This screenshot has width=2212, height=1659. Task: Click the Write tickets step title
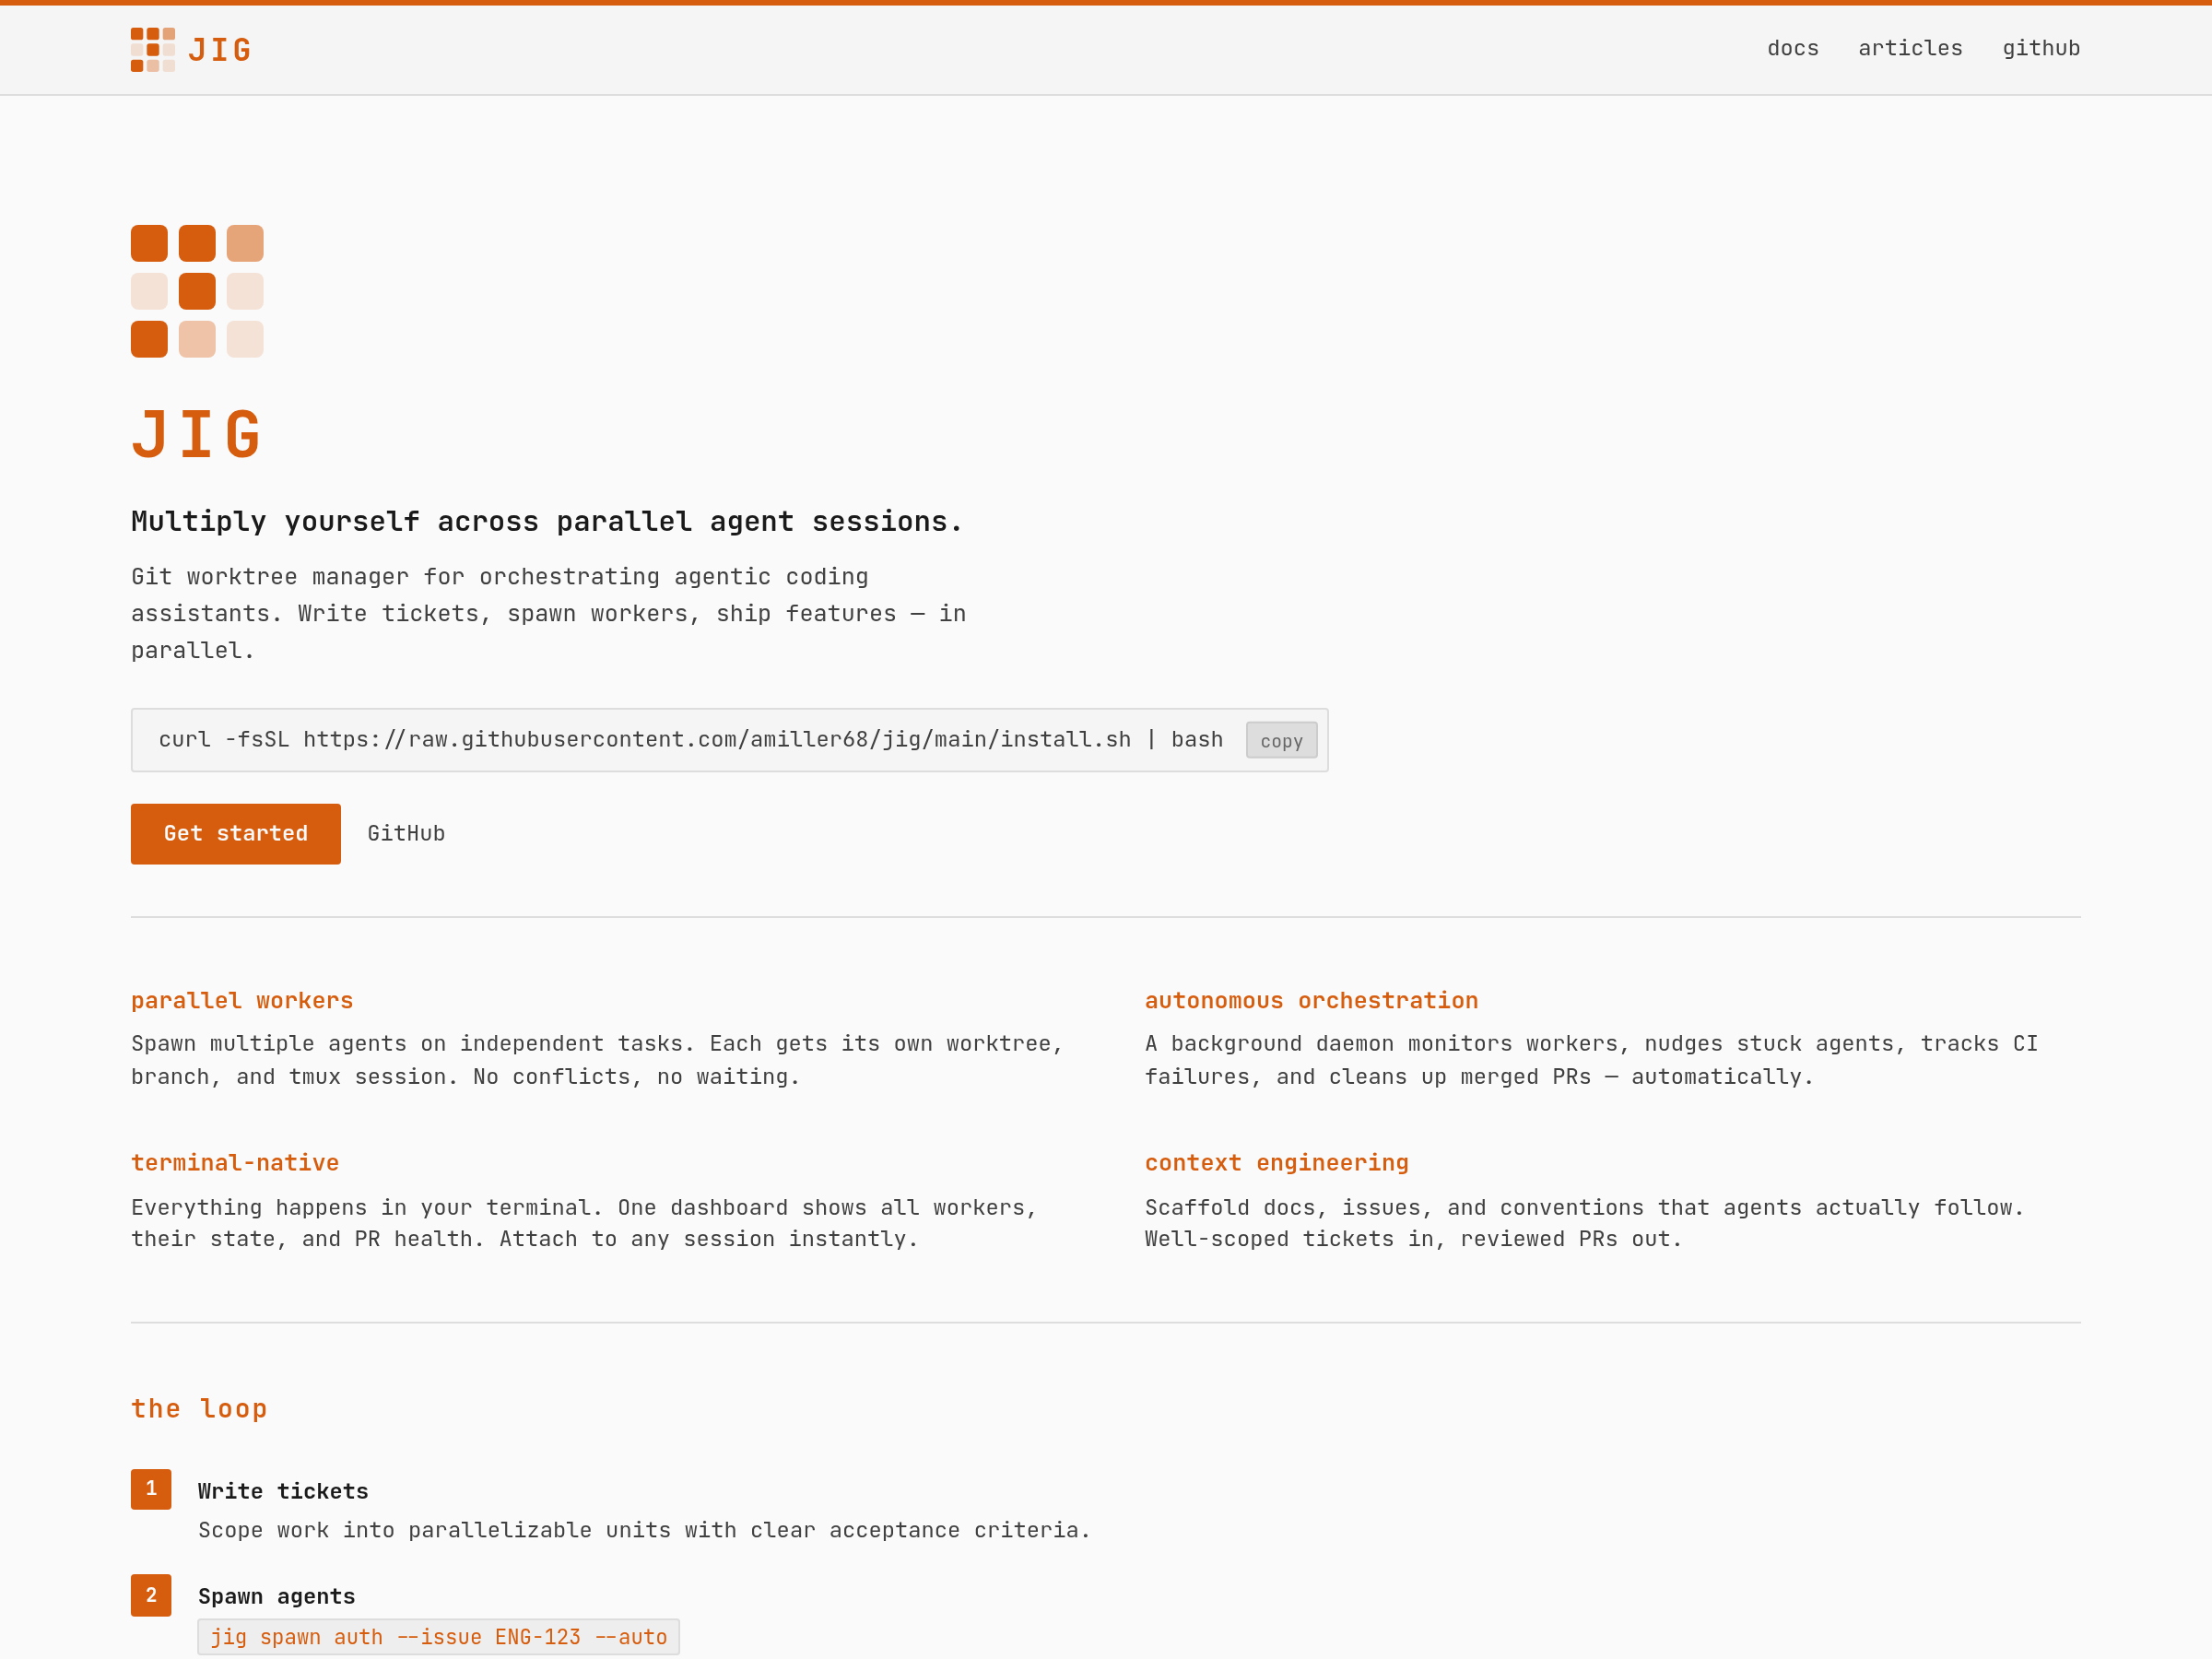(x=283, y=1491)
